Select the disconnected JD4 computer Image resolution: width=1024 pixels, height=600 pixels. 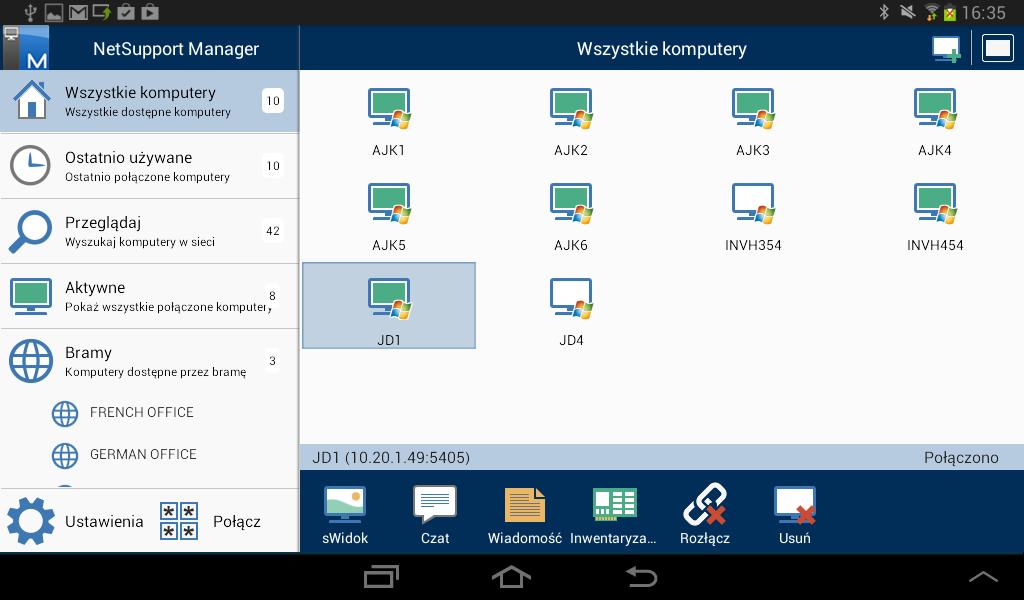pos(571,312)
